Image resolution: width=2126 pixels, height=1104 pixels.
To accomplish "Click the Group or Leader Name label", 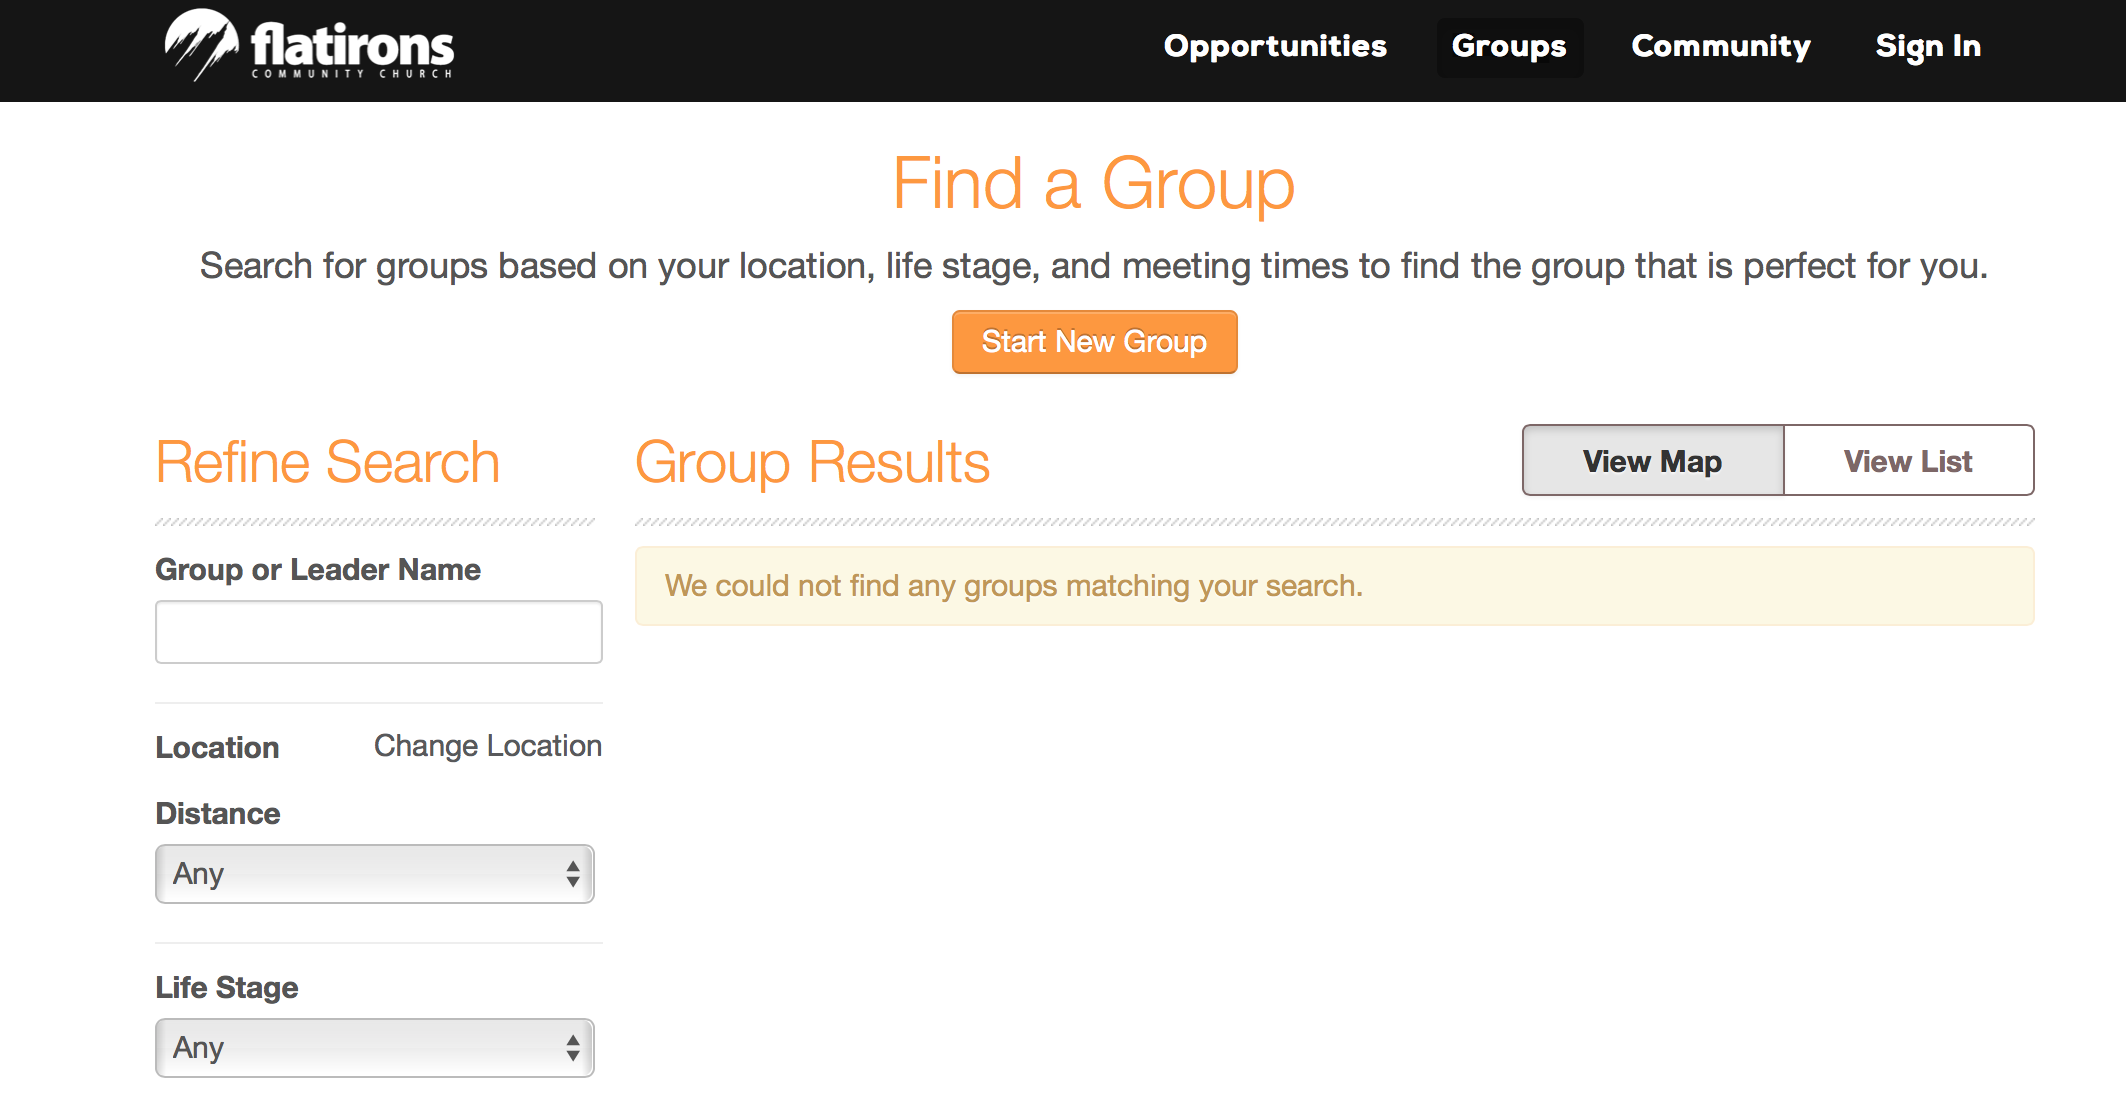I will [318, 570].
